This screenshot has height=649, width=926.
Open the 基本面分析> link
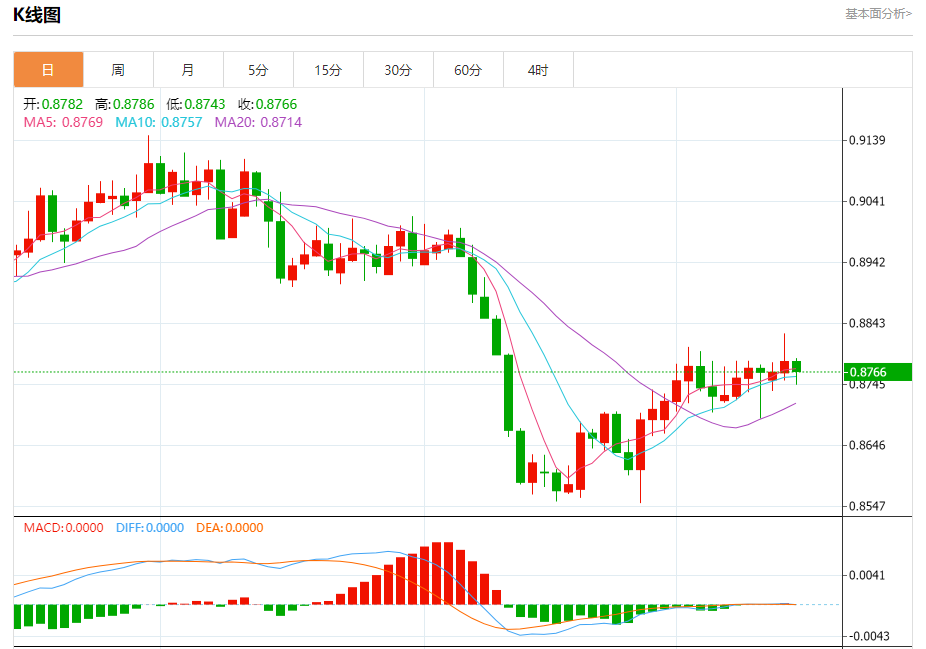pos(878,14)
